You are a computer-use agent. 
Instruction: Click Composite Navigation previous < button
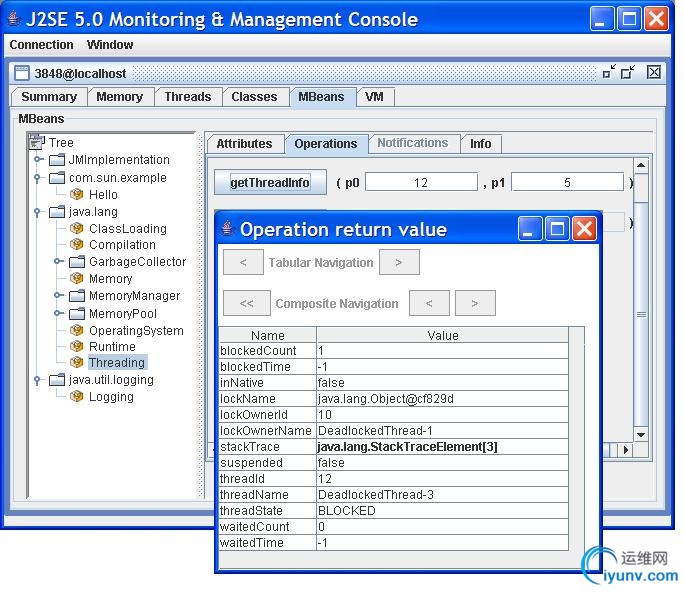tap(429, 303)
